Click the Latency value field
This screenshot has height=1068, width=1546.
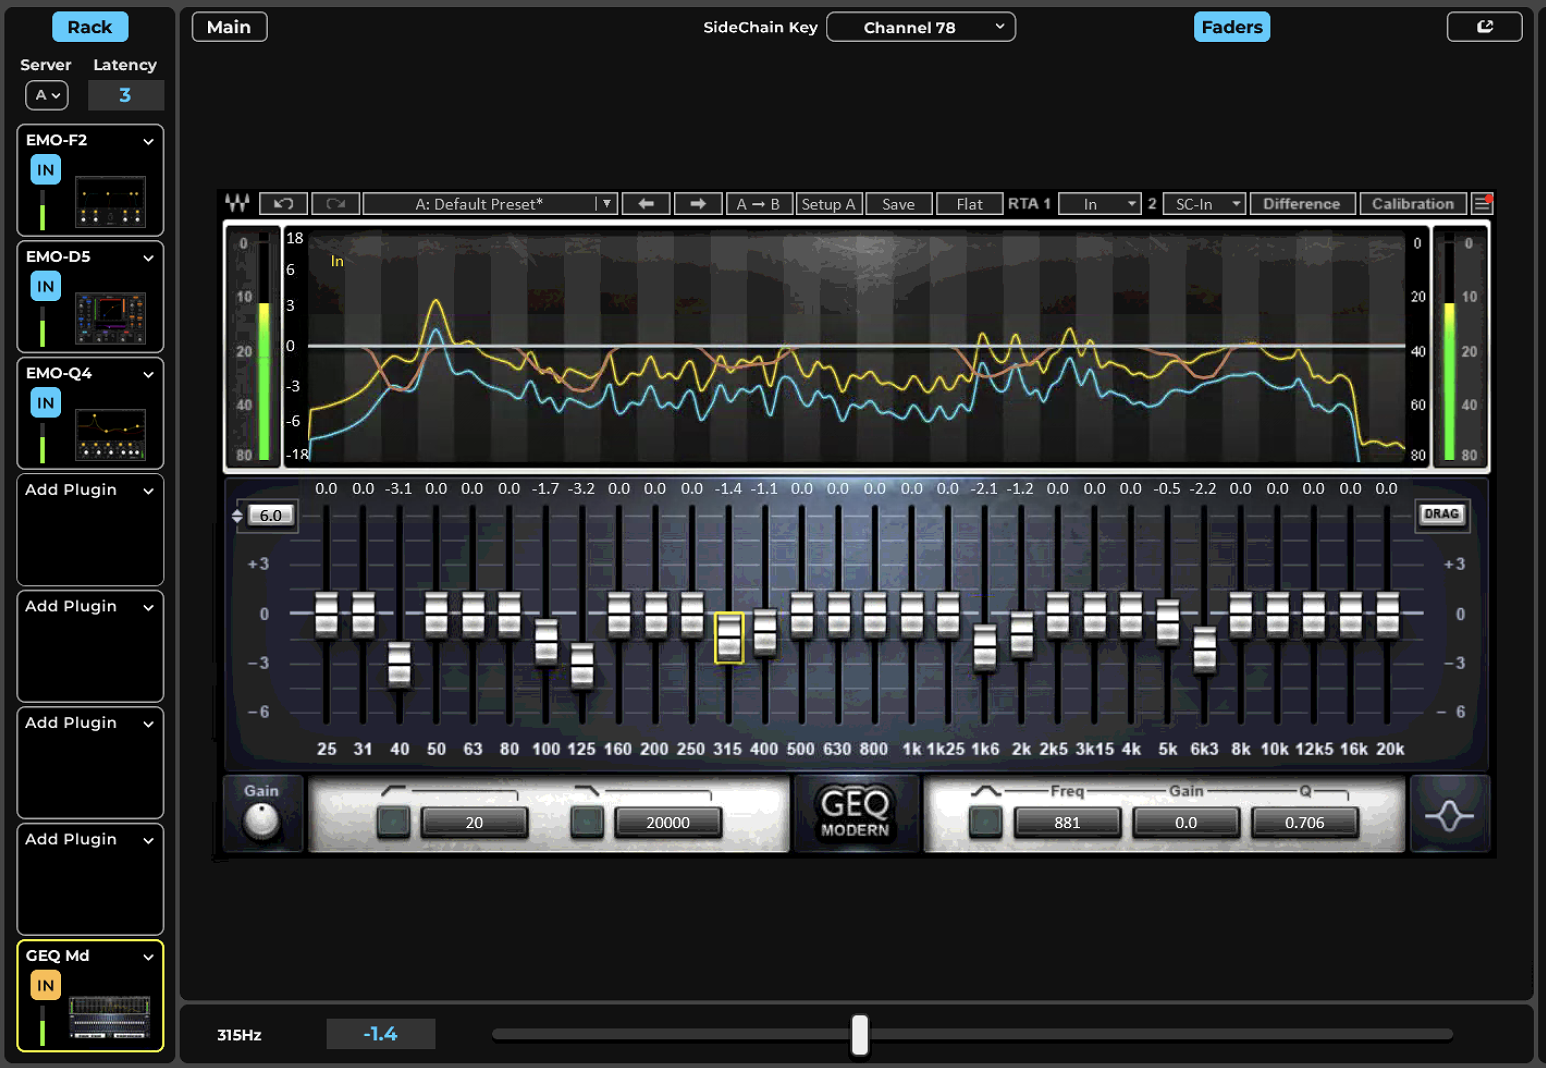pos(125,95)
